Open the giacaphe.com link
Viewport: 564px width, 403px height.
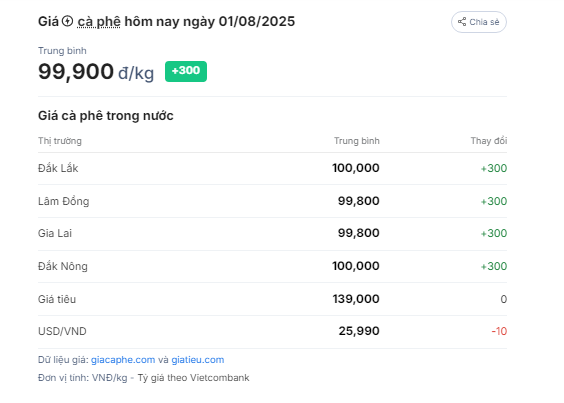(x=123, y=360)
